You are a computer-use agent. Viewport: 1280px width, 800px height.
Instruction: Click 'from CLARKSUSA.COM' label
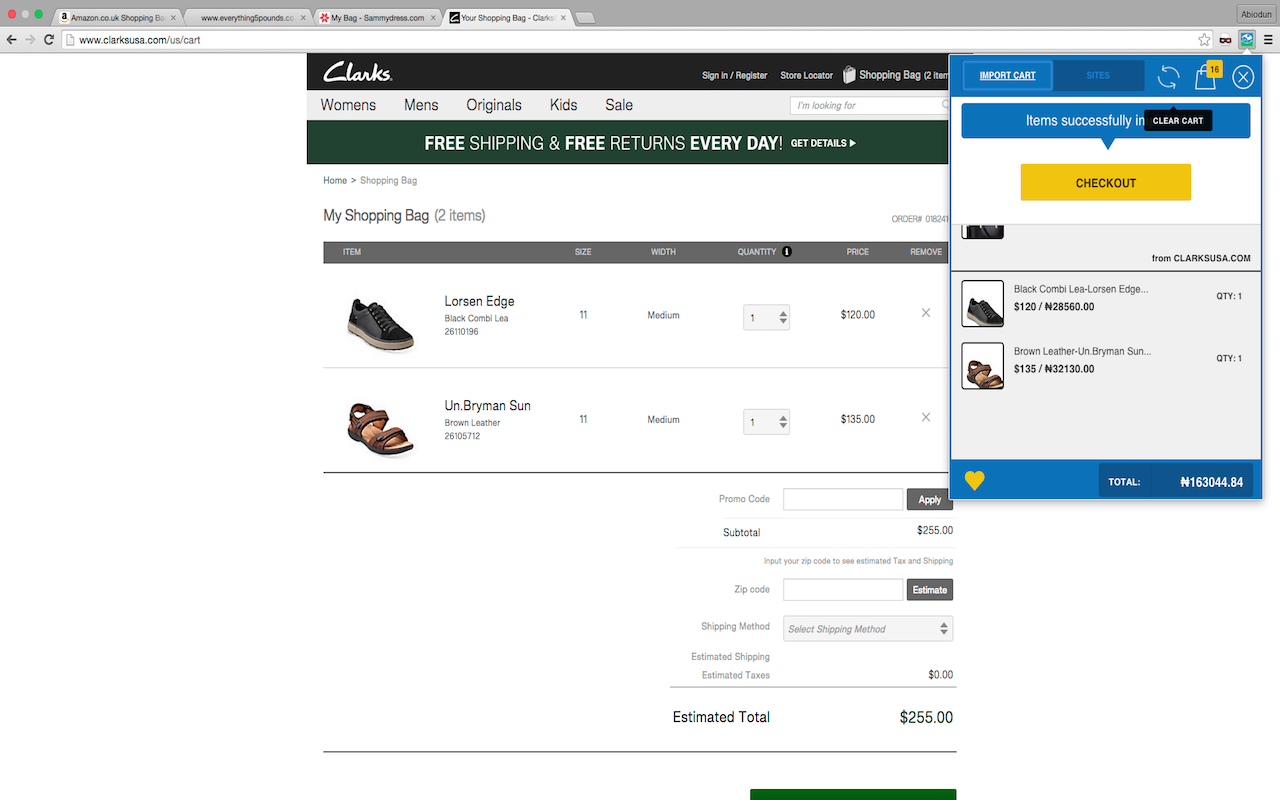coord(1201,258)
